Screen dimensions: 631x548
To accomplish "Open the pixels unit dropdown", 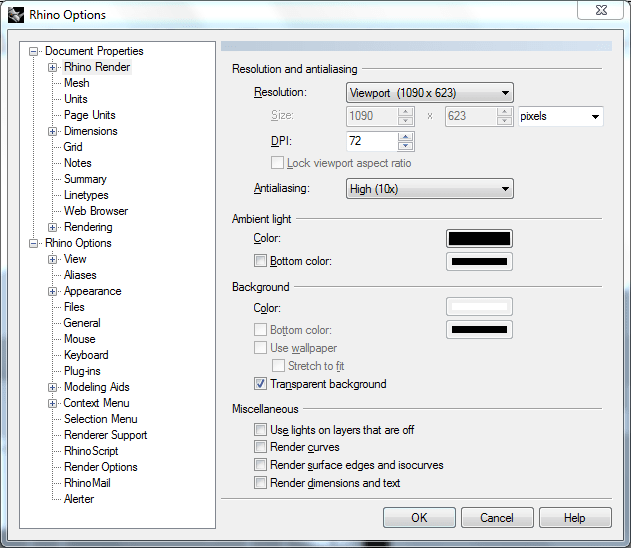I will point(560,117).
